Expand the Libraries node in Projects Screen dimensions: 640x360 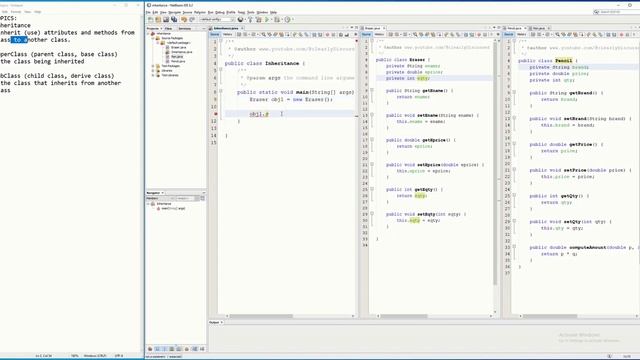(x=153, y=71)
